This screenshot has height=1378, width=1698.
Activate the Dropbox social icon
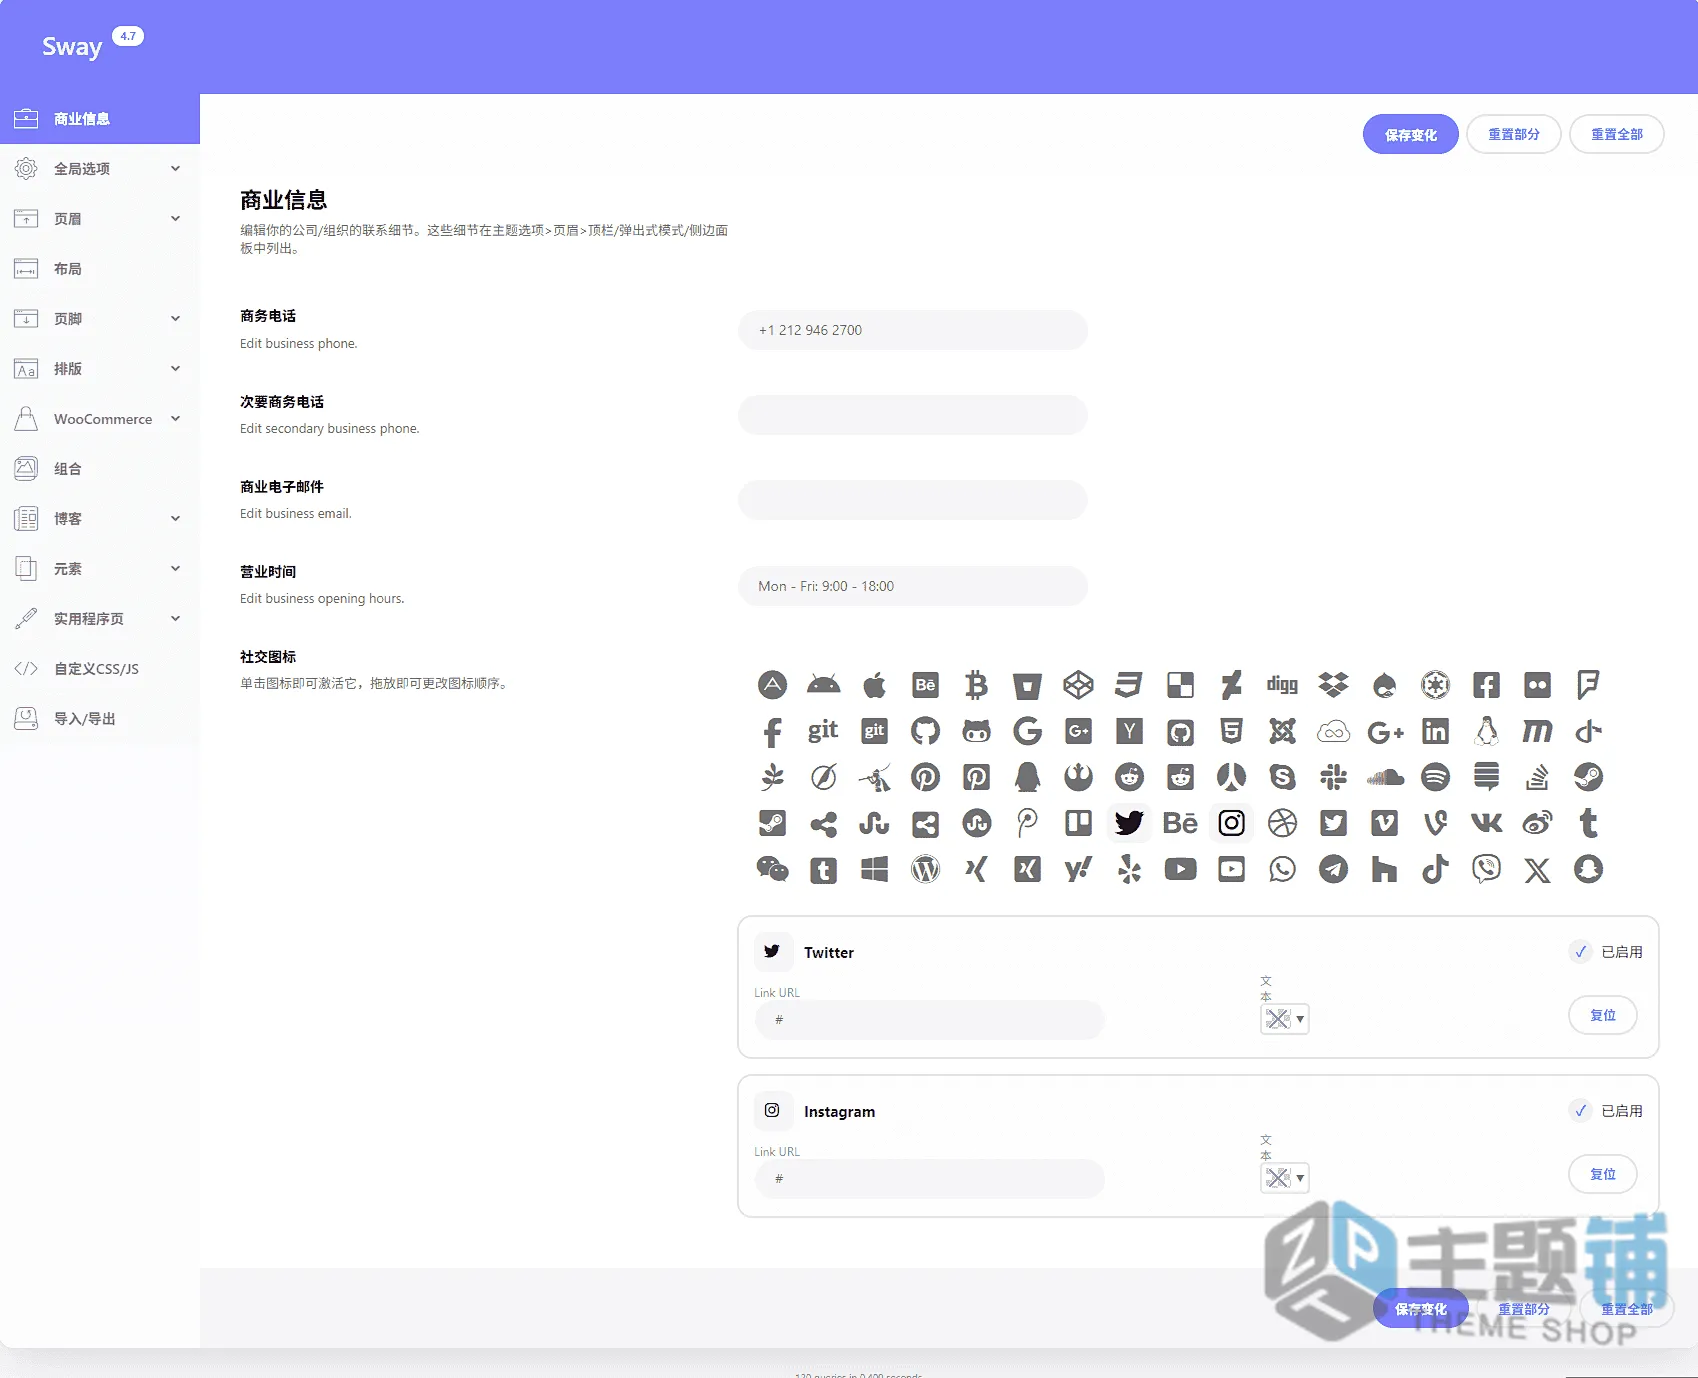pos(1333,685)
